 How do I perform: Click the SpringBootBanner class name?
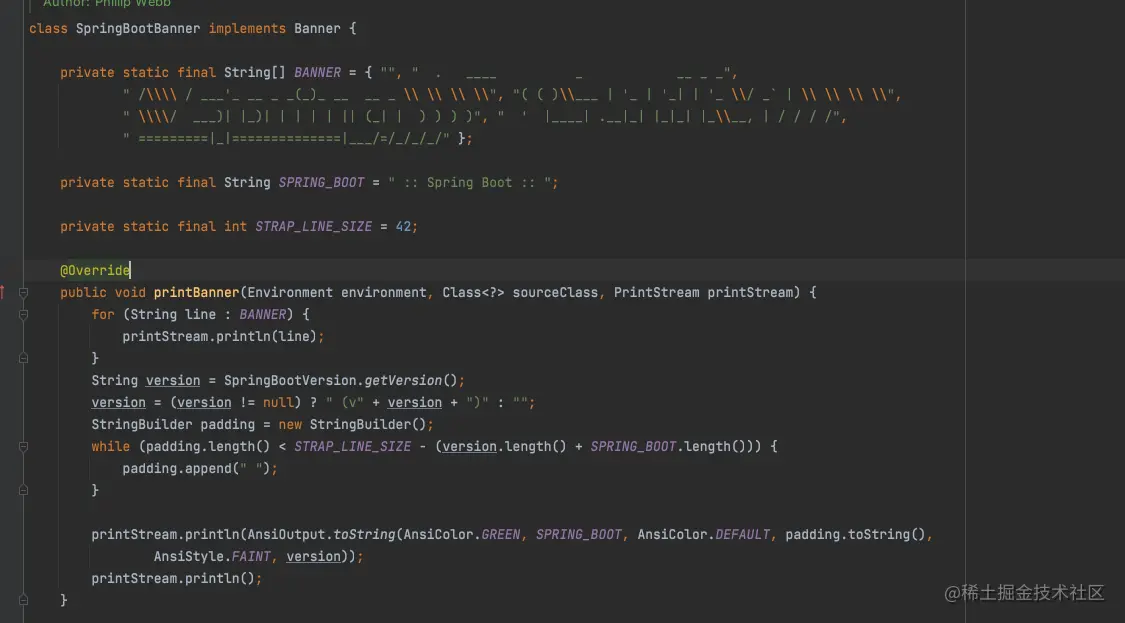pyautogui.click(x=138, y=29)
